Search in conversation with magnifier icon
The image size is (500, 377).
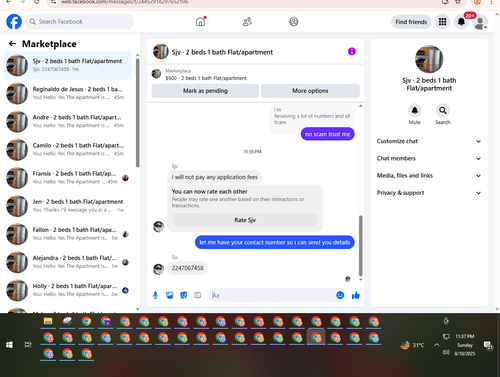(x=443, y=110)
